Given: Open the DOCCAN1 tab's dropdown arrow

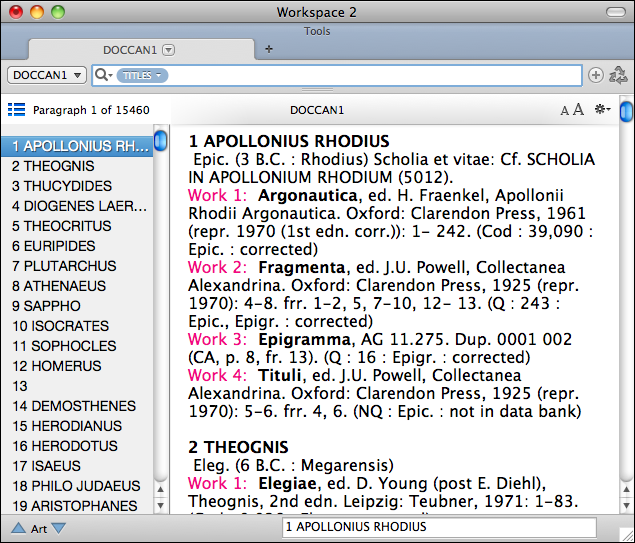Looking at the screenshot, I should (169, 49).
